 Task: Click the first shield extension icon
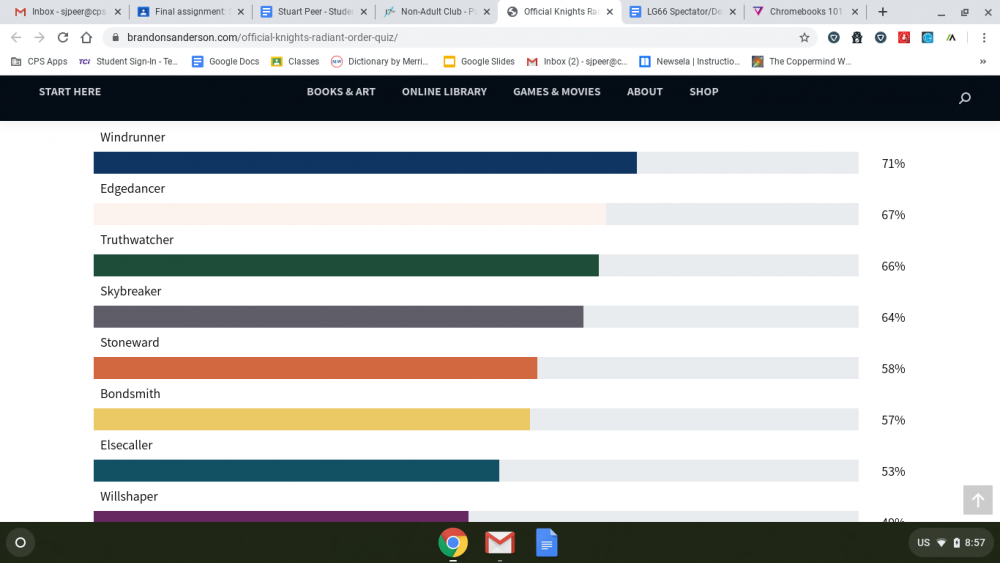coord(834,38)
